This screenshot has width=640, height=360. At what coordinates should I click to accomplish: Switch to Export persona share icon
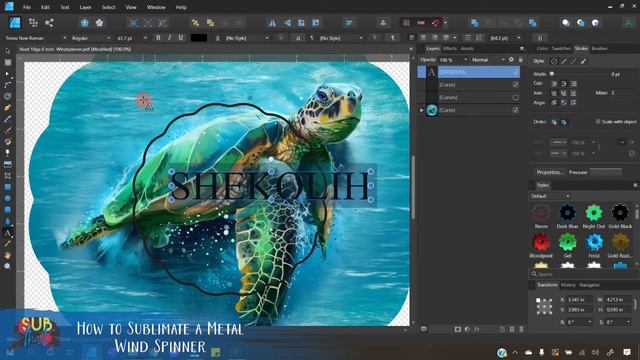(x=49, y=22)
